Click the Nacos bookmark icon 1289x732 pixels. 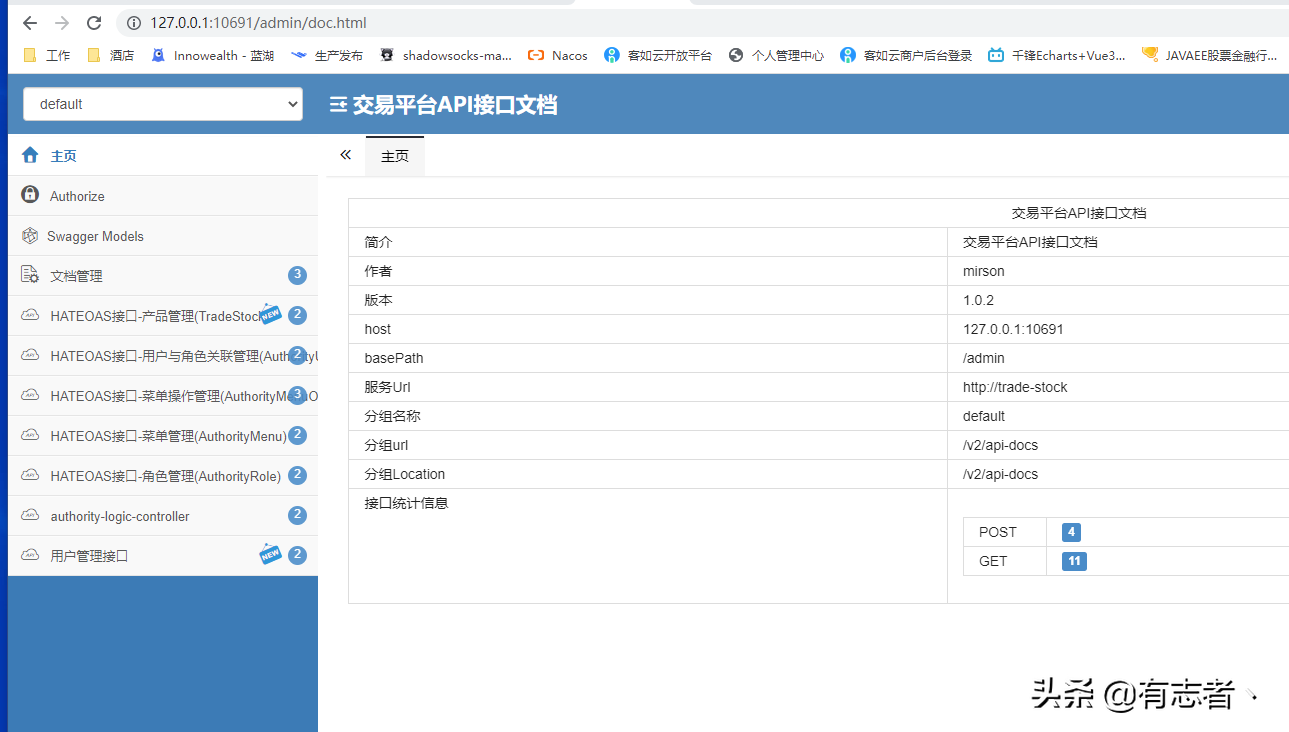tap(535, 55)
